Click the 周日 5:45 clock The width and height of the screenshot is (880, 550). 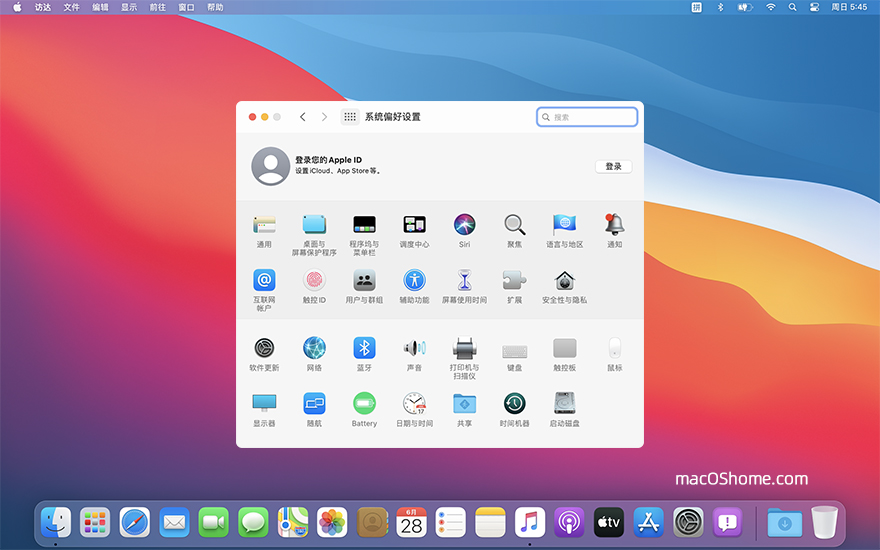[849, 7]
